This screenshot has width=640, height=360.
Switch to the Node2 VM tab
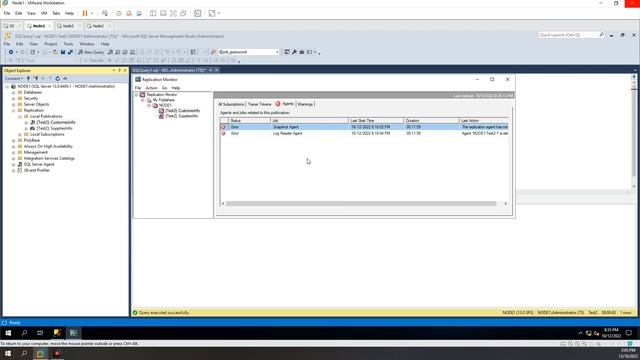(x=98, y=26)
